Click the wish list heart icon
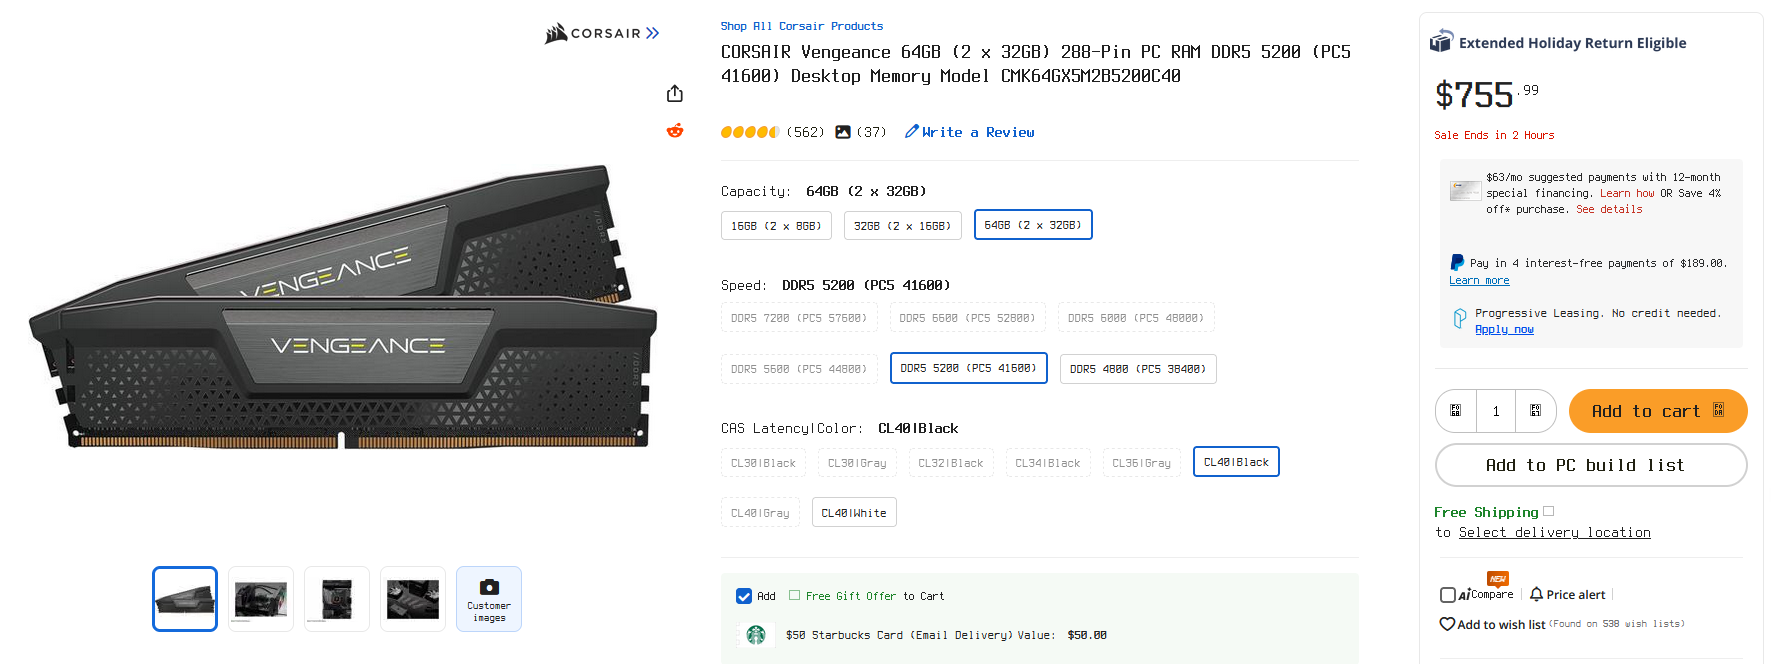Screen dimensions: 1771x664 pos(1447,624)
